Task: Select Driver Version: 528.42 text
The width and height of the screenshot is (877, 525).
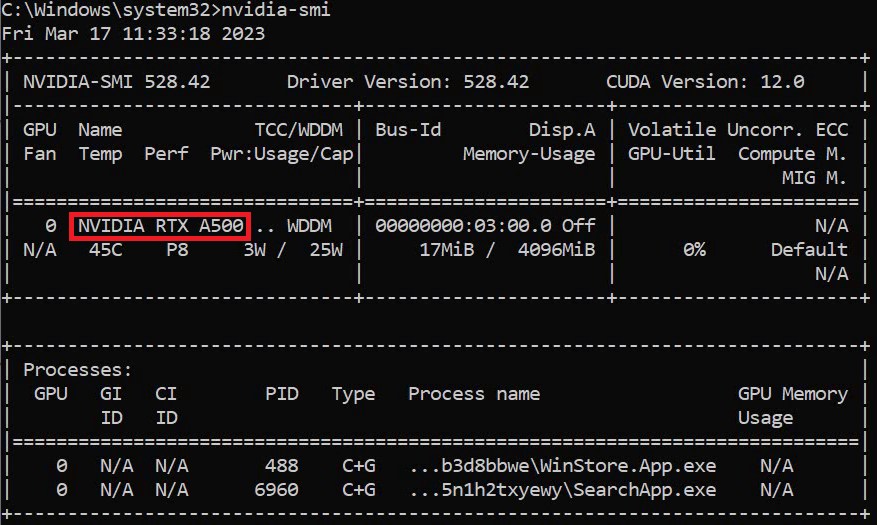Action: pos(408,82)
